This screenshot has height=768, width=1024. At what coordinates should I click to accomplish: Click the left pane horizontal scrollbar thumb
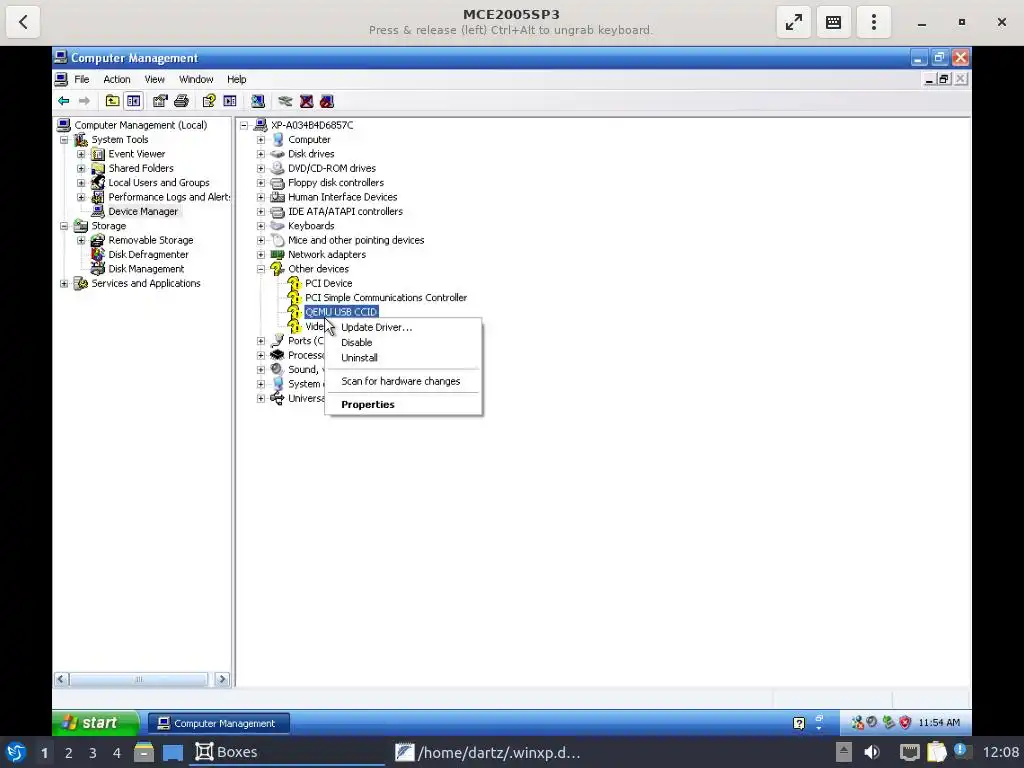[x=138, y=679]
